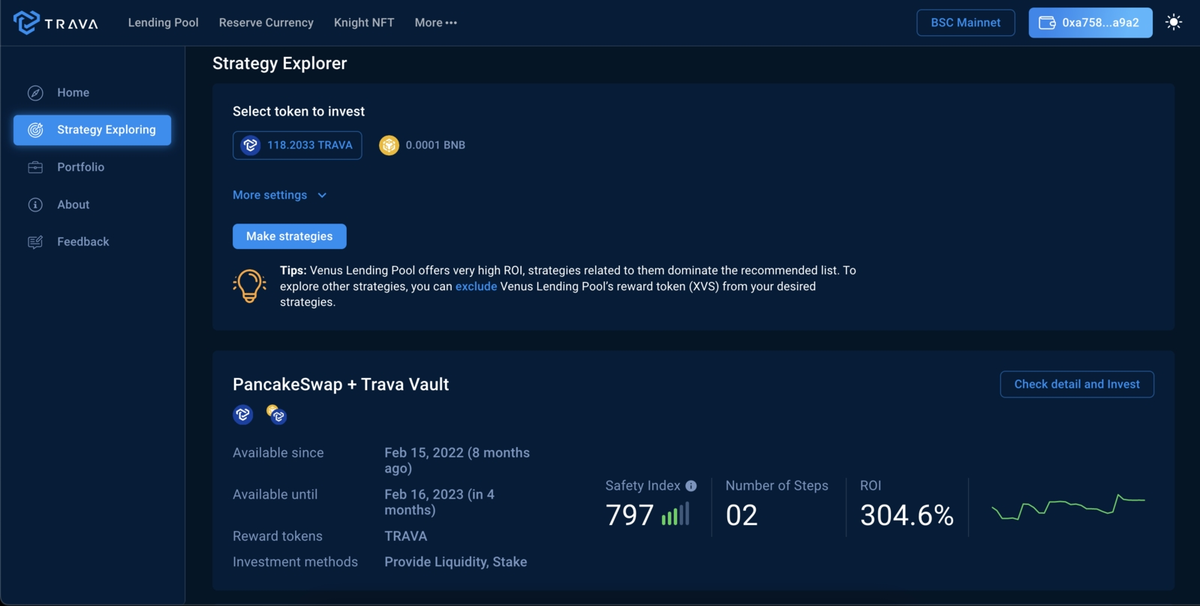This screenshot has height=606, width=1200.
Task: Click Home compass icon in sidebar
Action: tap(35, 93)
